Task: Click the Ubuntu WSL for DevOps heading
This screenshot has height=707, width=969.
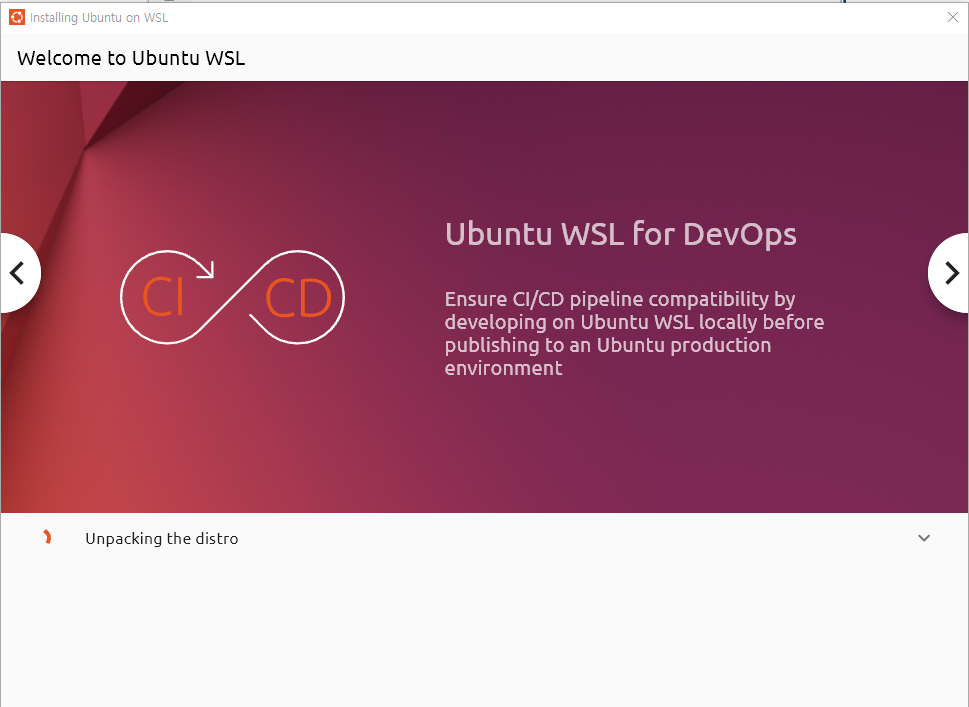Action: pyautogui.click(x=621, y=234)
